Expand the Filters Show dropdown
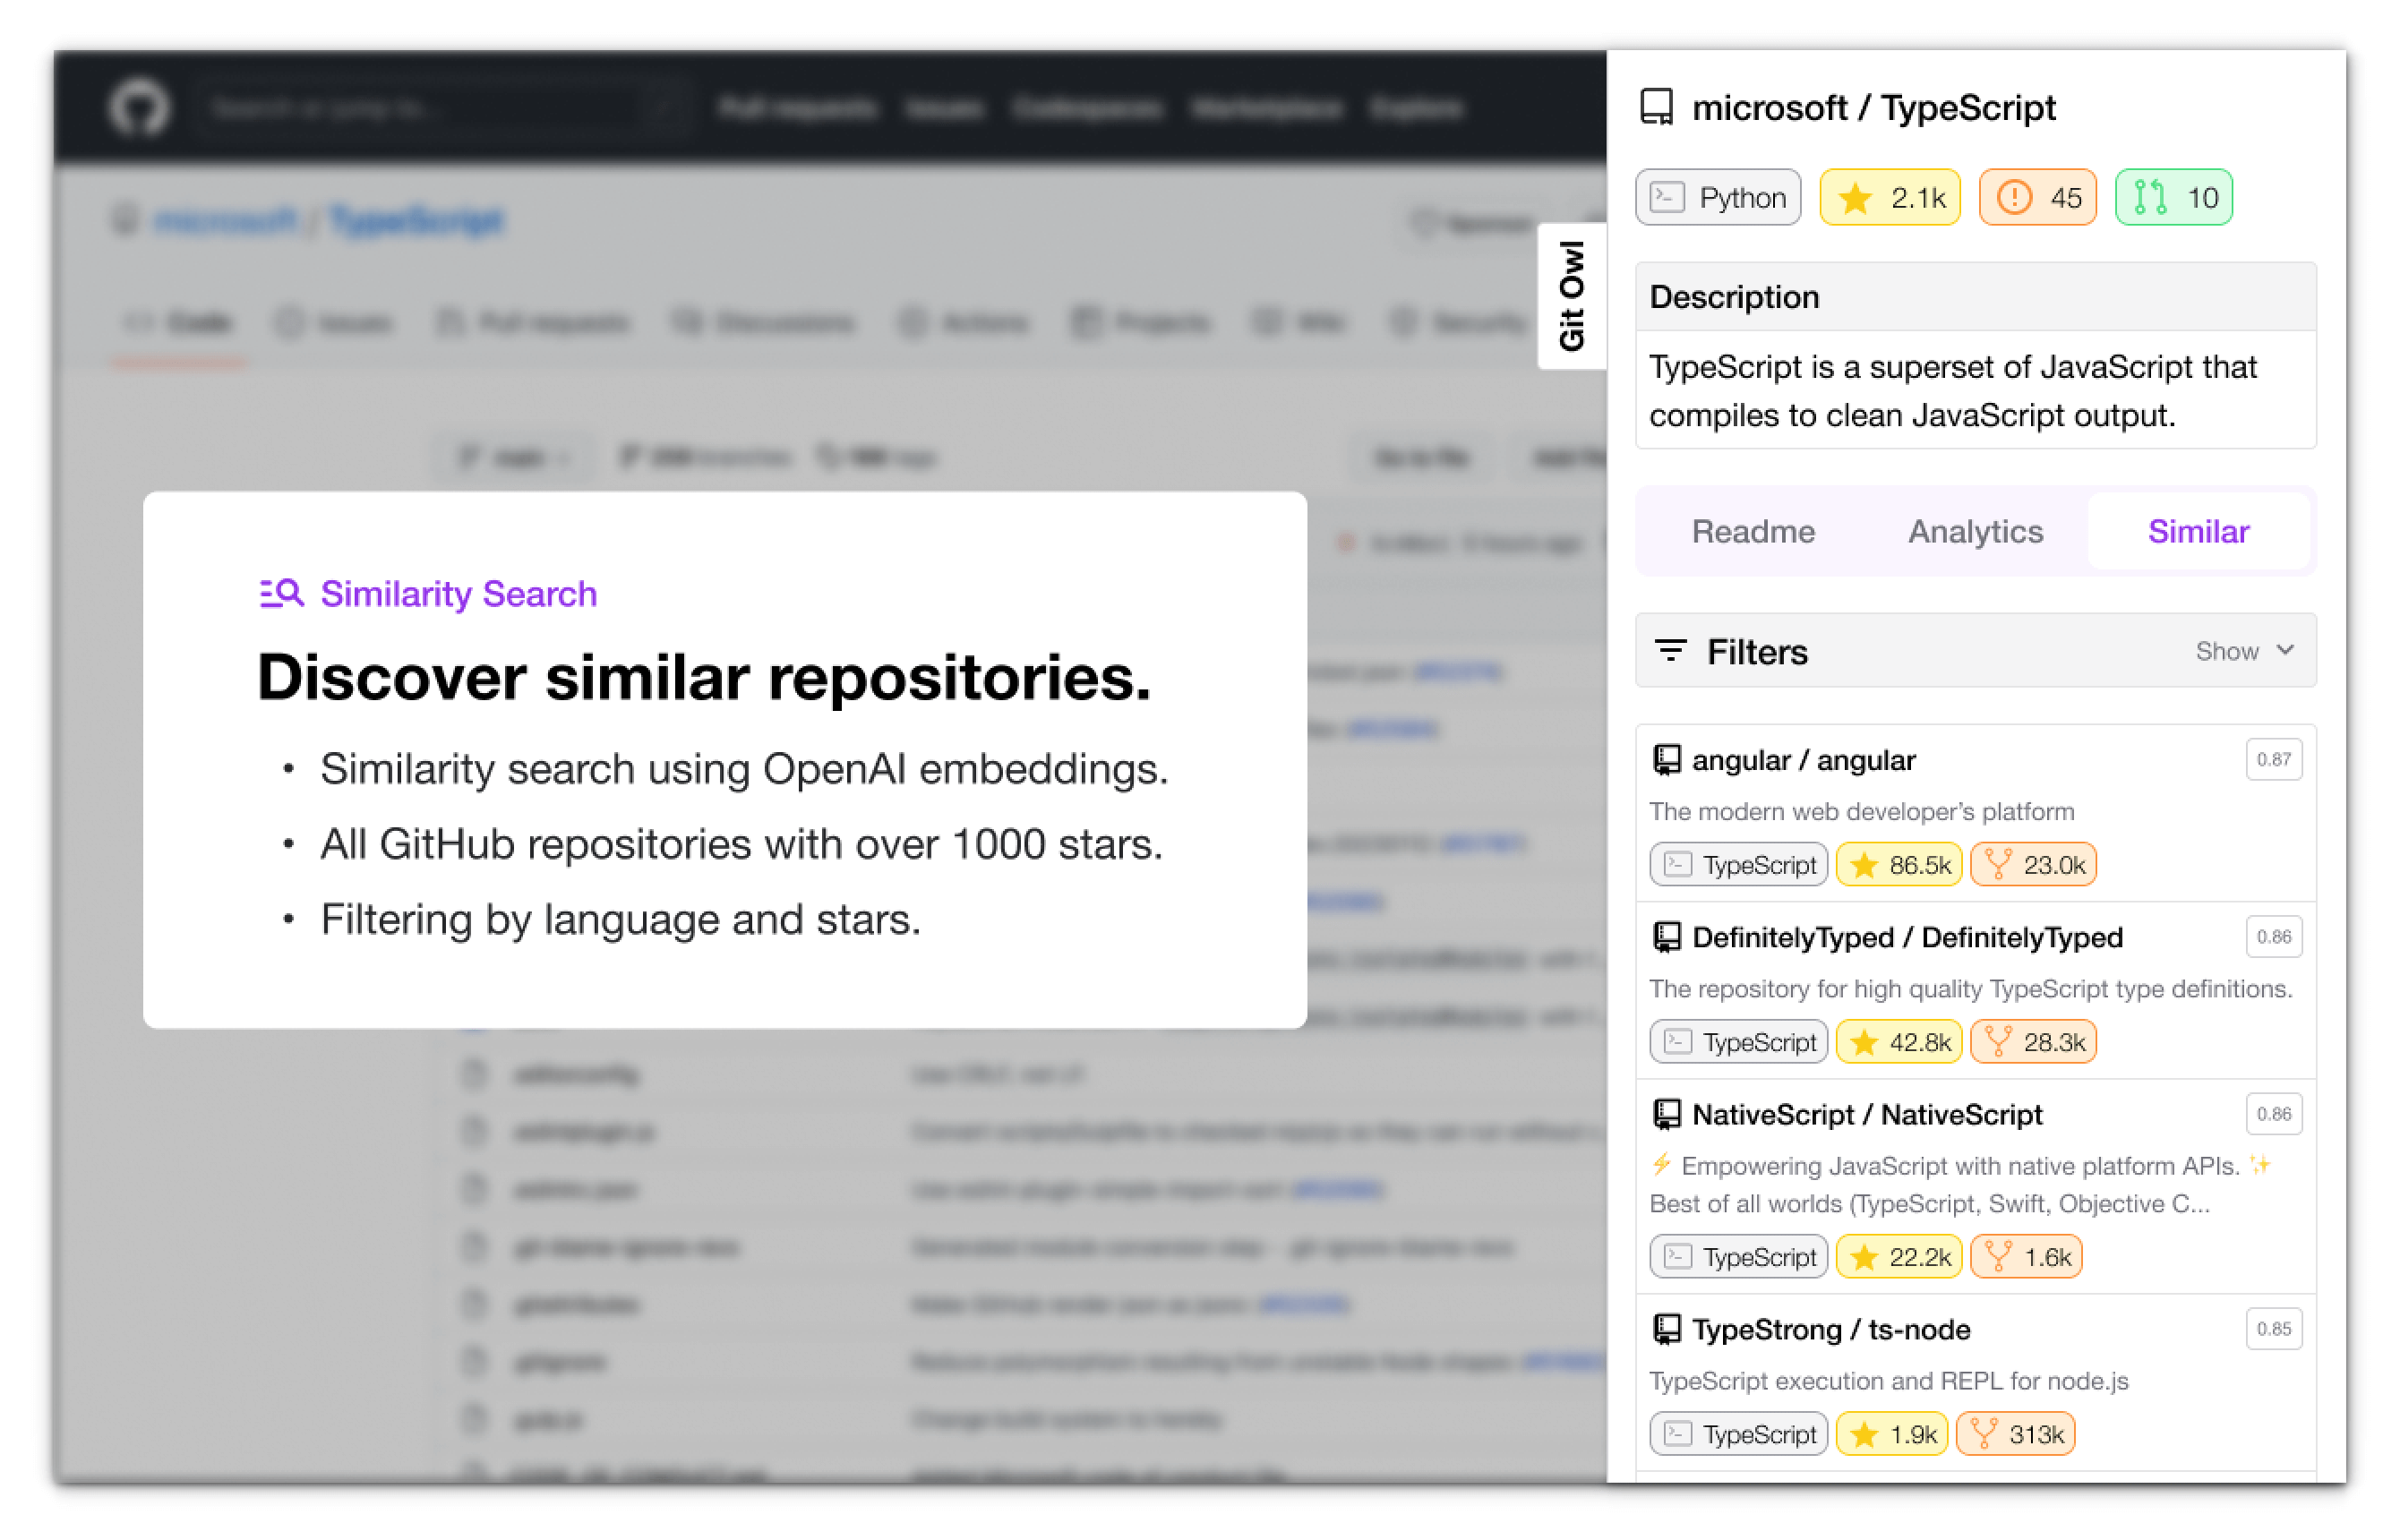 [x=2244, y=650]
